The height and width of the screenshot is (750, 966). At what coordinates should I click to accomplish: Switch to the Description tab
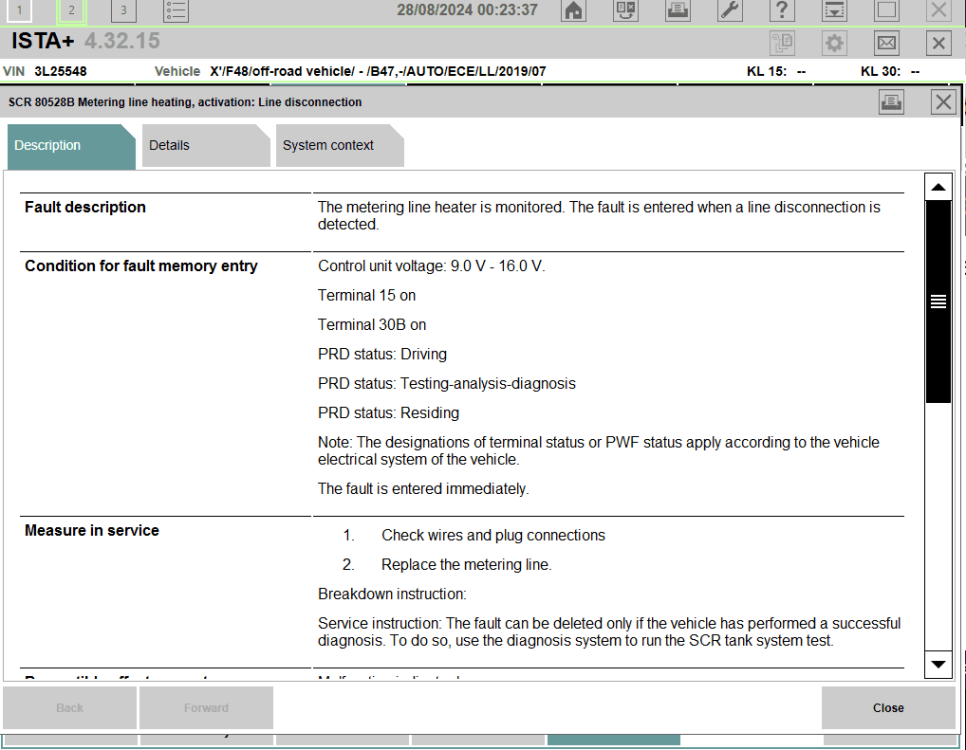[71, 146]
